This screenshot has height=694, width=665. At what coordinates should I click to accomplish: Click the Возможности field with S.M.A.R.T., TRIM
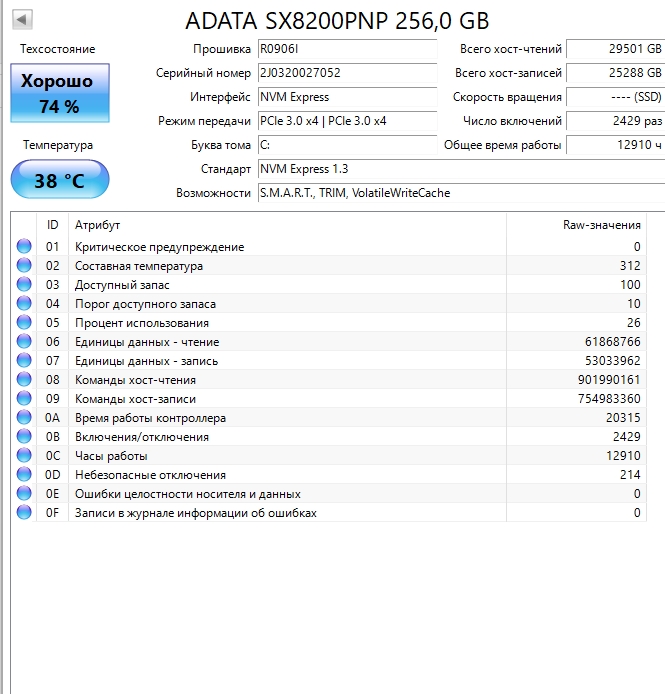coord(461,193)
